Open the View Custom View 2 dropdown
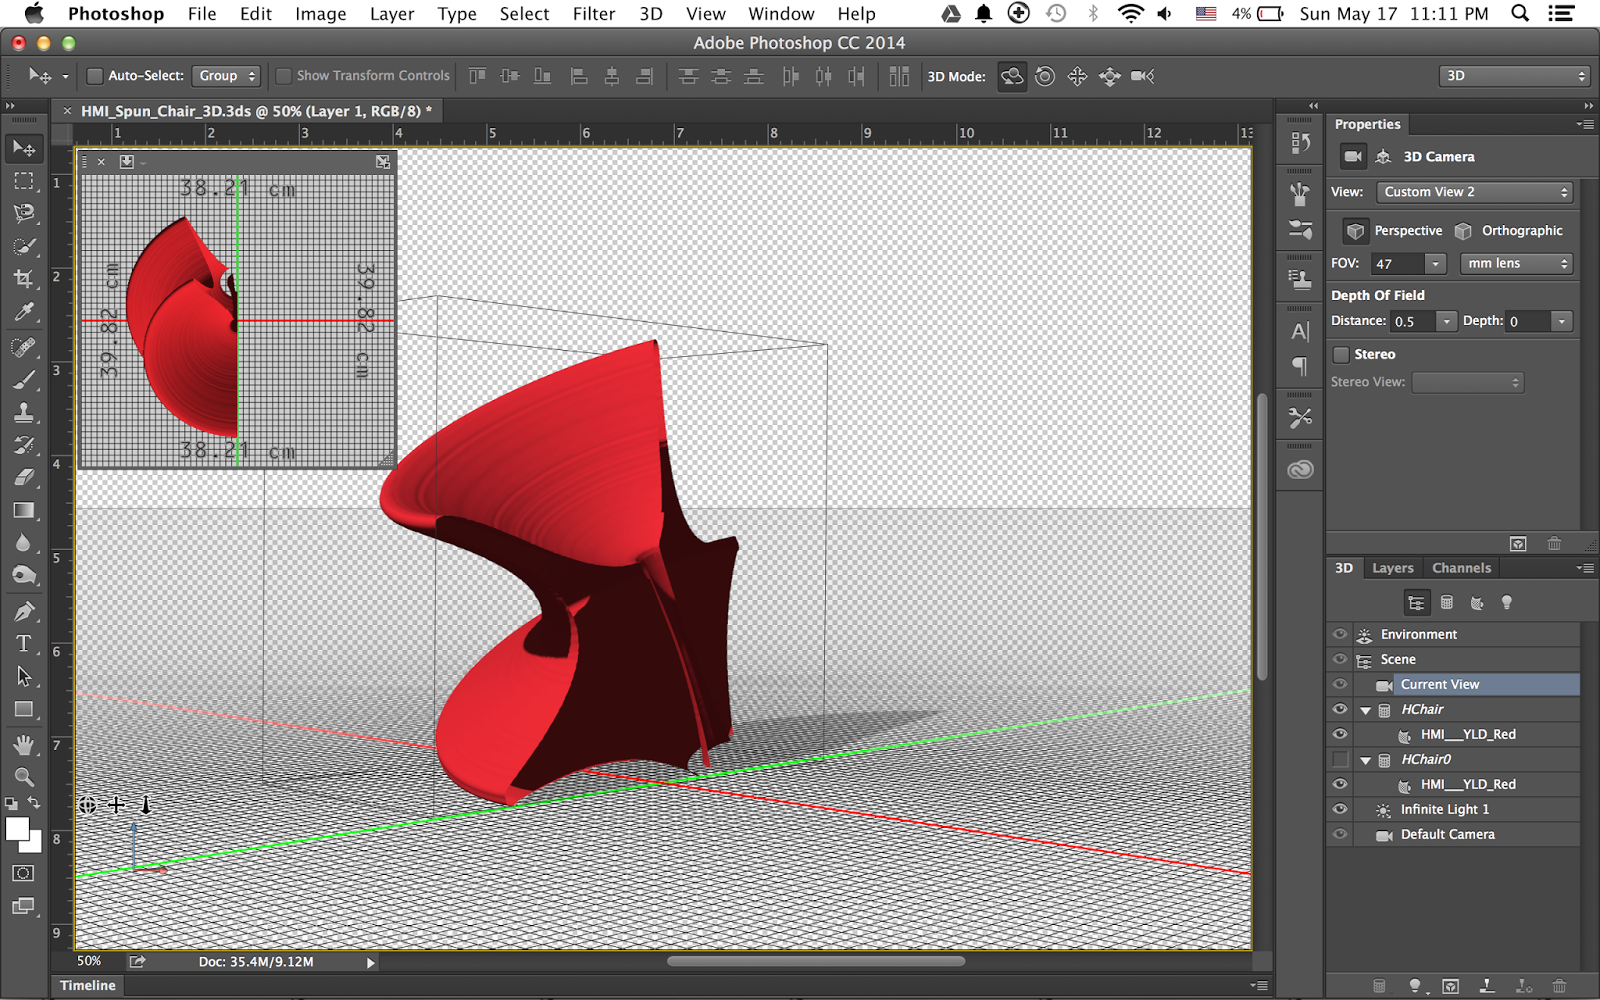Image resolution: width=1600 pixels, height=1000 pixels. [x=1475, y=192]
